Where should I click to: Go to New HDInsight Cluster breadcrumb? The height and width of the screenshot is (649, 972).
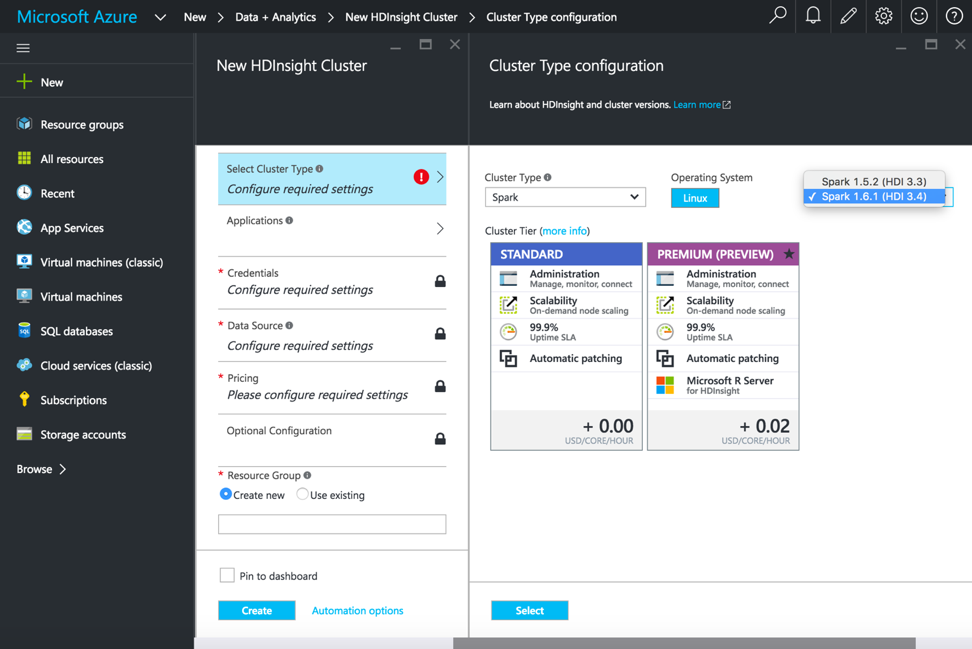click(401, 17)
